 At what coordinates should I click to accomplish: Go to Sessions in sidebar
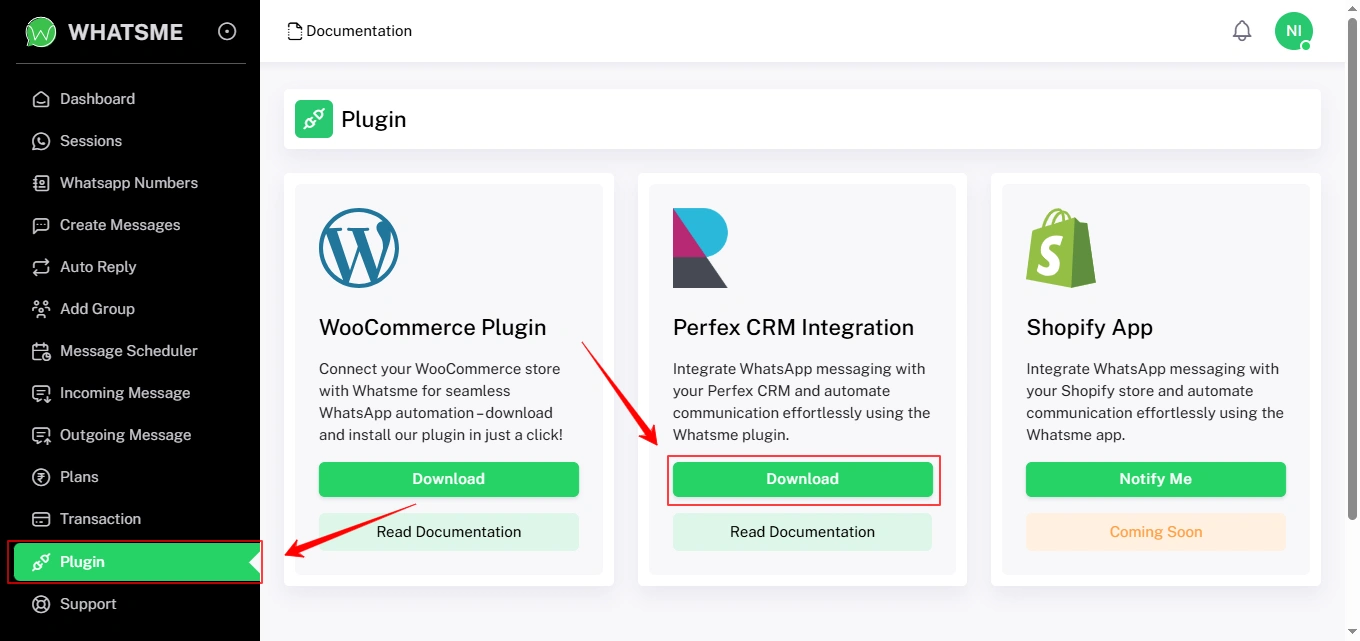pyautogui.click(x=90, y=141)
